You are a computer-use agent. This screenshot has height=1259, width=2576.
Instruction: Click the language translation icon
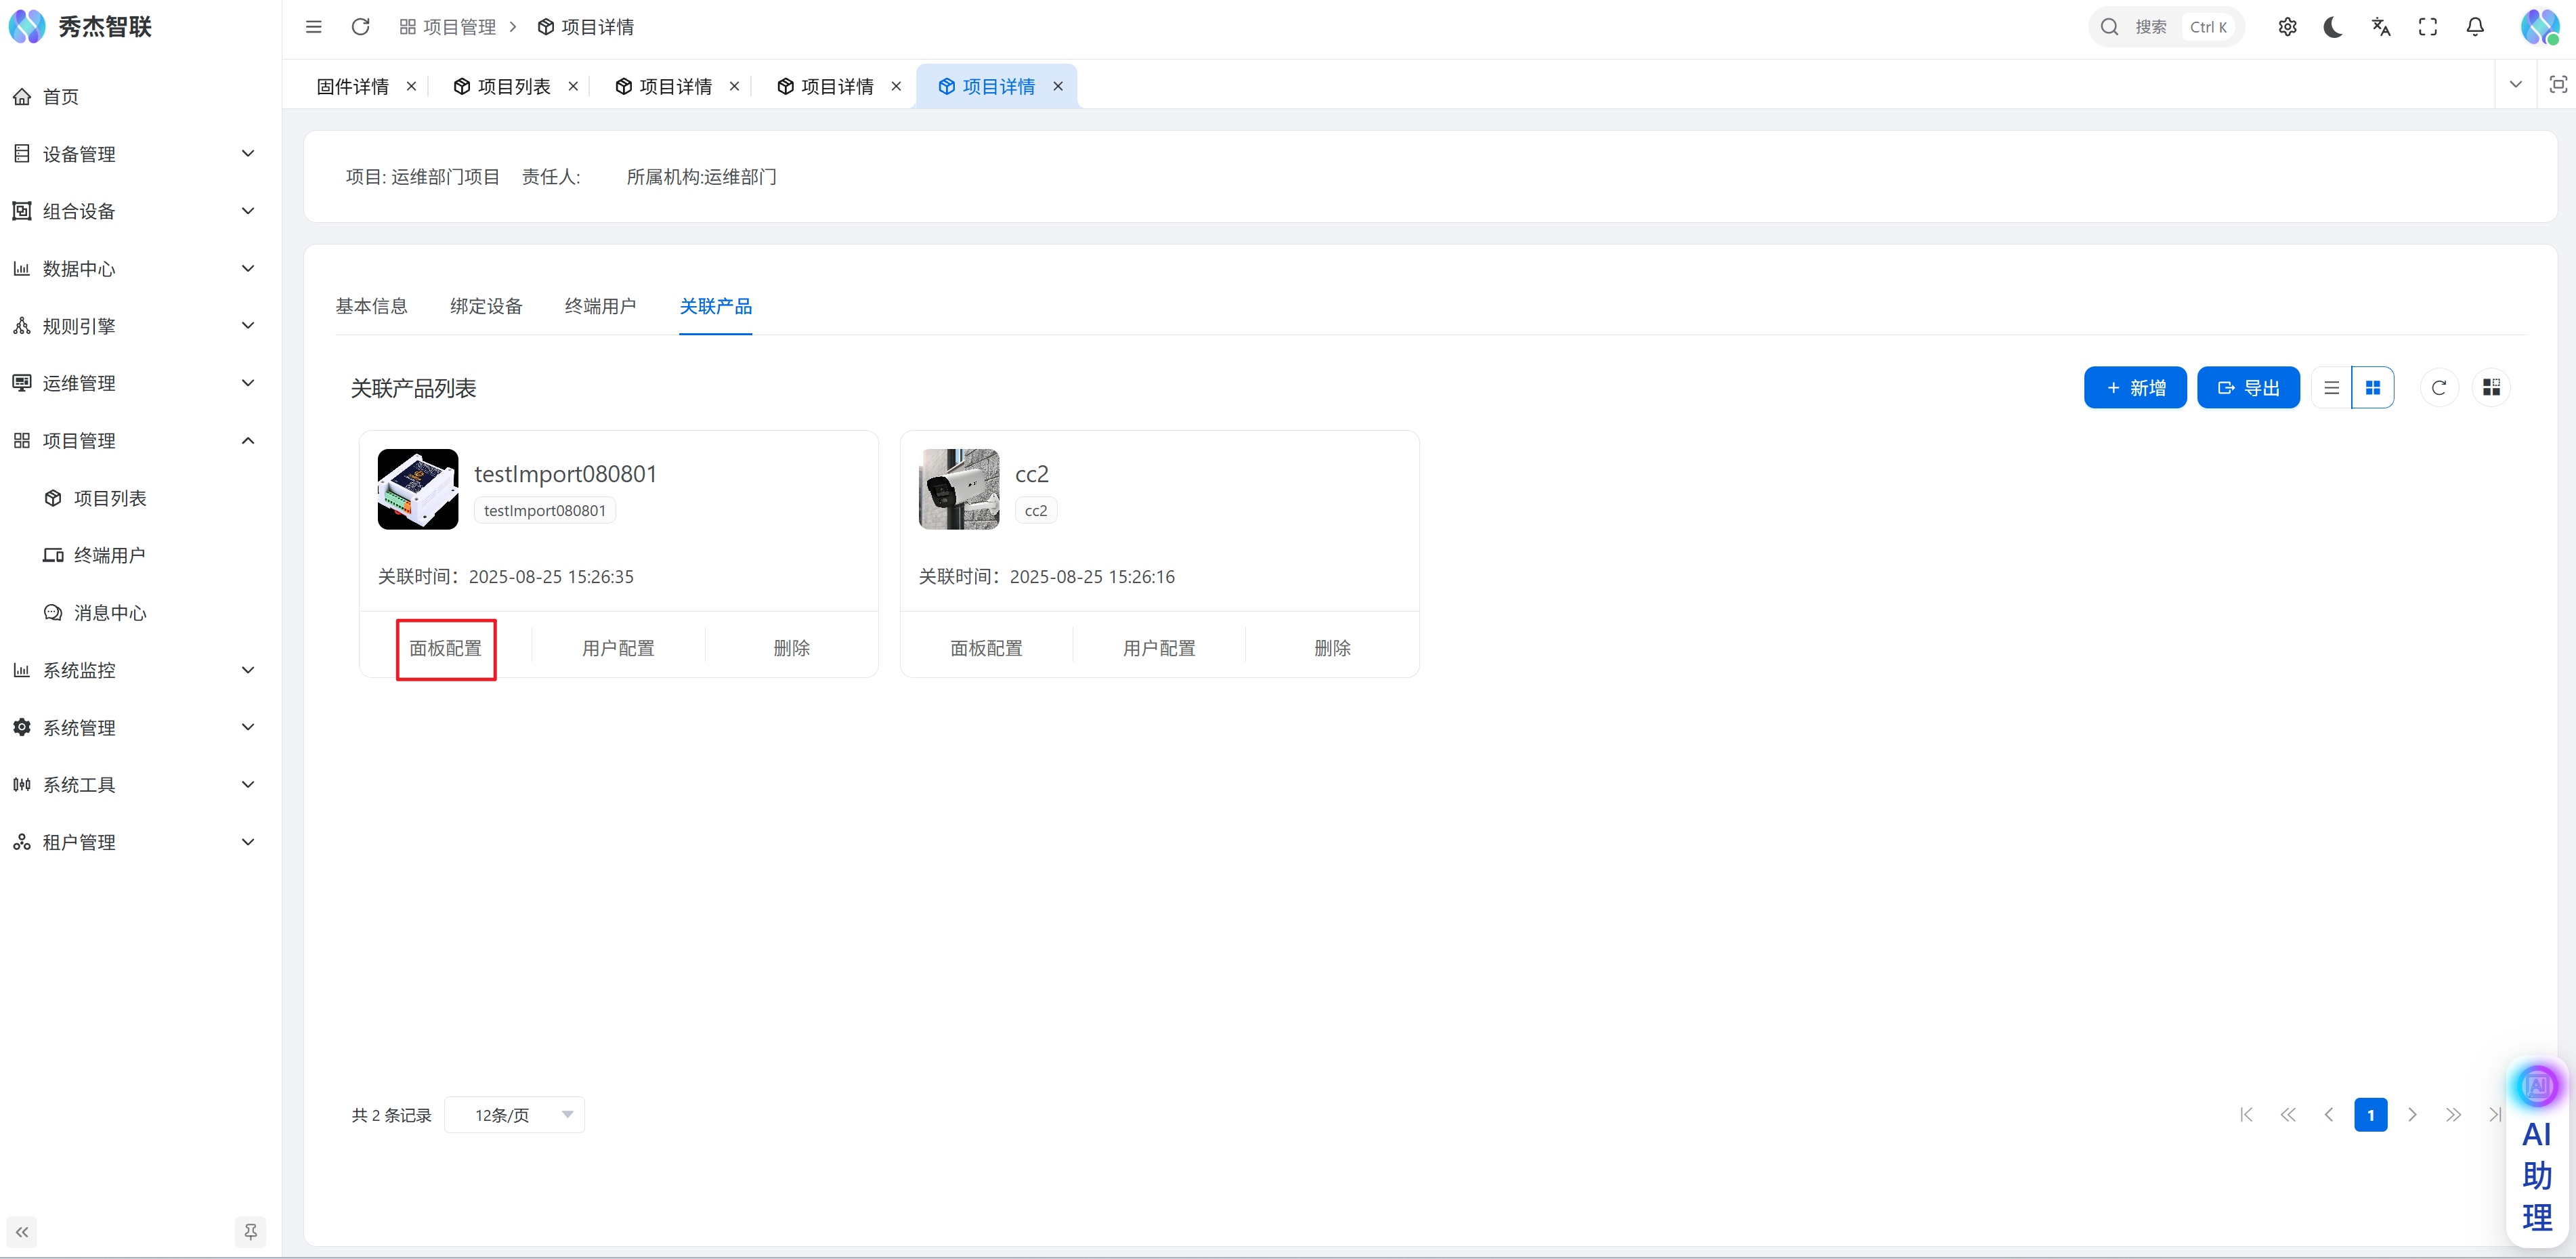point(2380,27)
